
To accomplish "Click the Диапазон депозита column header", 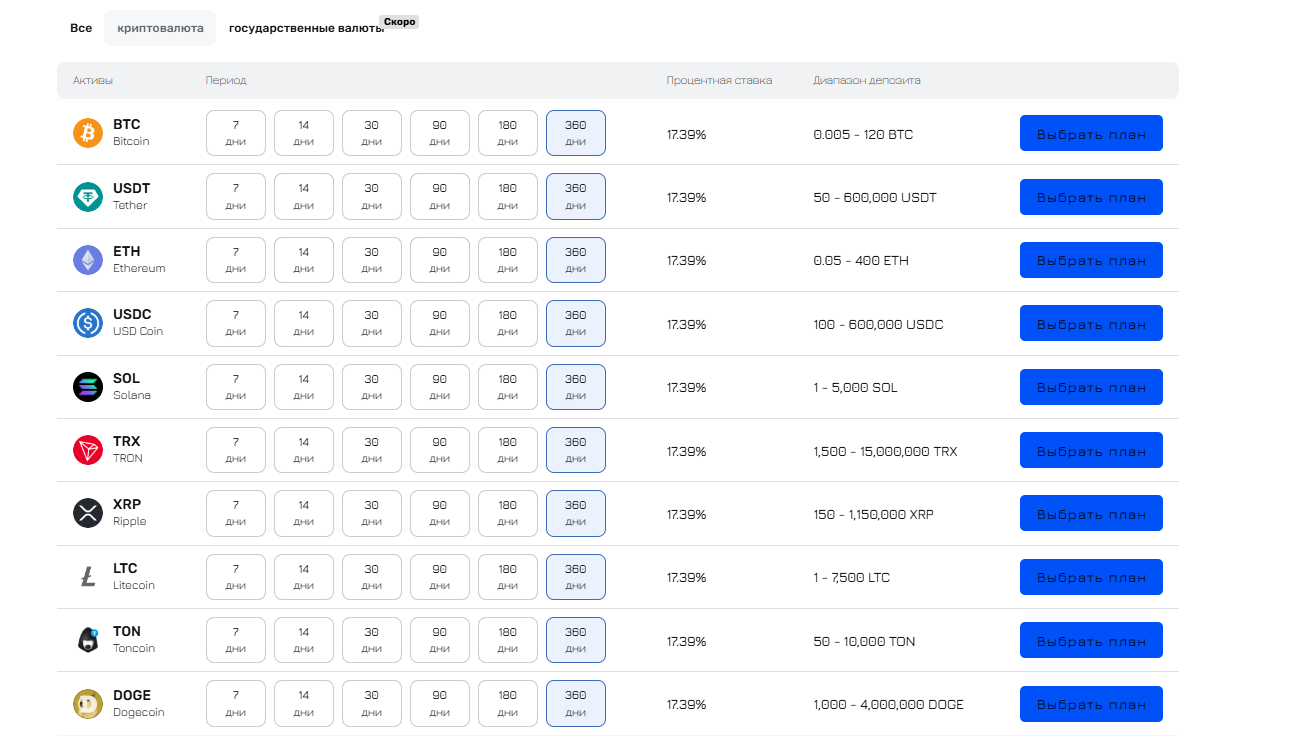I will pos(867,80).
